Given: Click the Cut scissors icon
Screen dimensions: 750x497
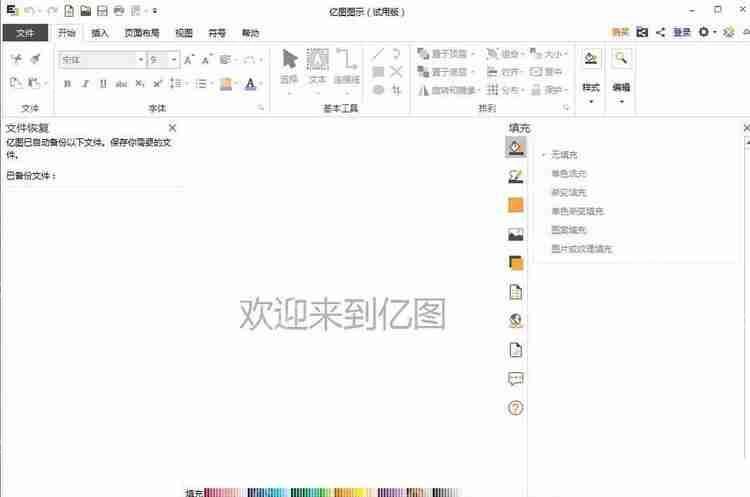Looking at the screenshot, I should tap(16, 59).
